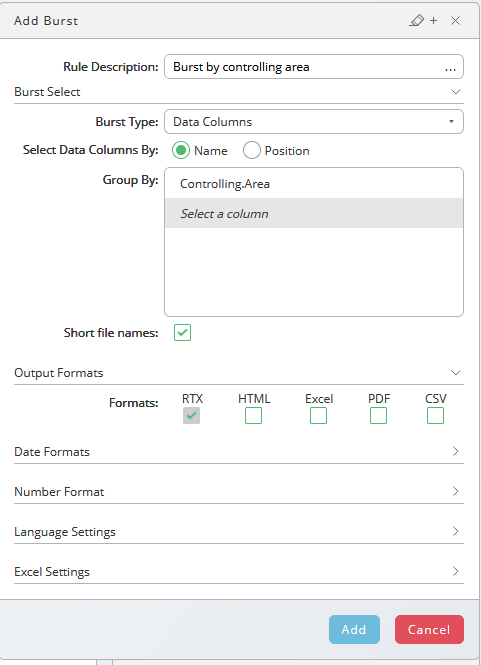The width and height of the screenshot is (481, 665).
Task: Enable the Excel output format checkbox
Action: tap(318, 416)
